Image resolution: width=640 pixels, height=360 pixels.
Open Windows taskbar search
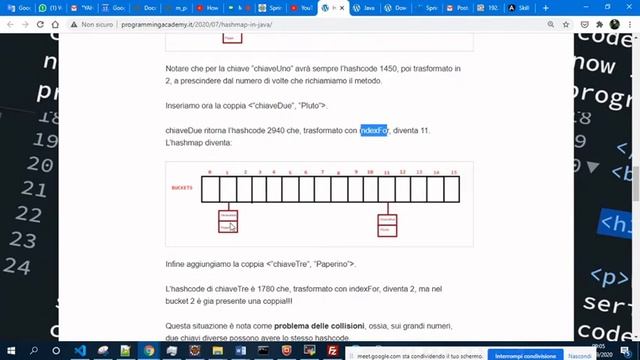point(34,351)
